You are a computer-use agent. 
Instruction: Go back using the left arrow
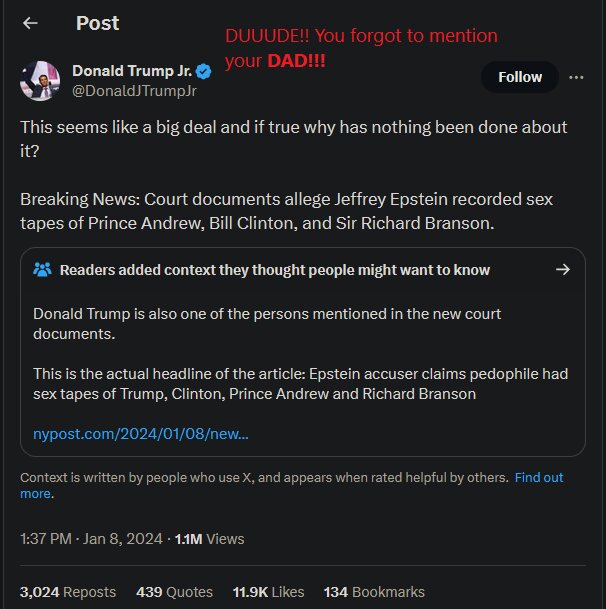pyautogui.click(x=30, y=23)
